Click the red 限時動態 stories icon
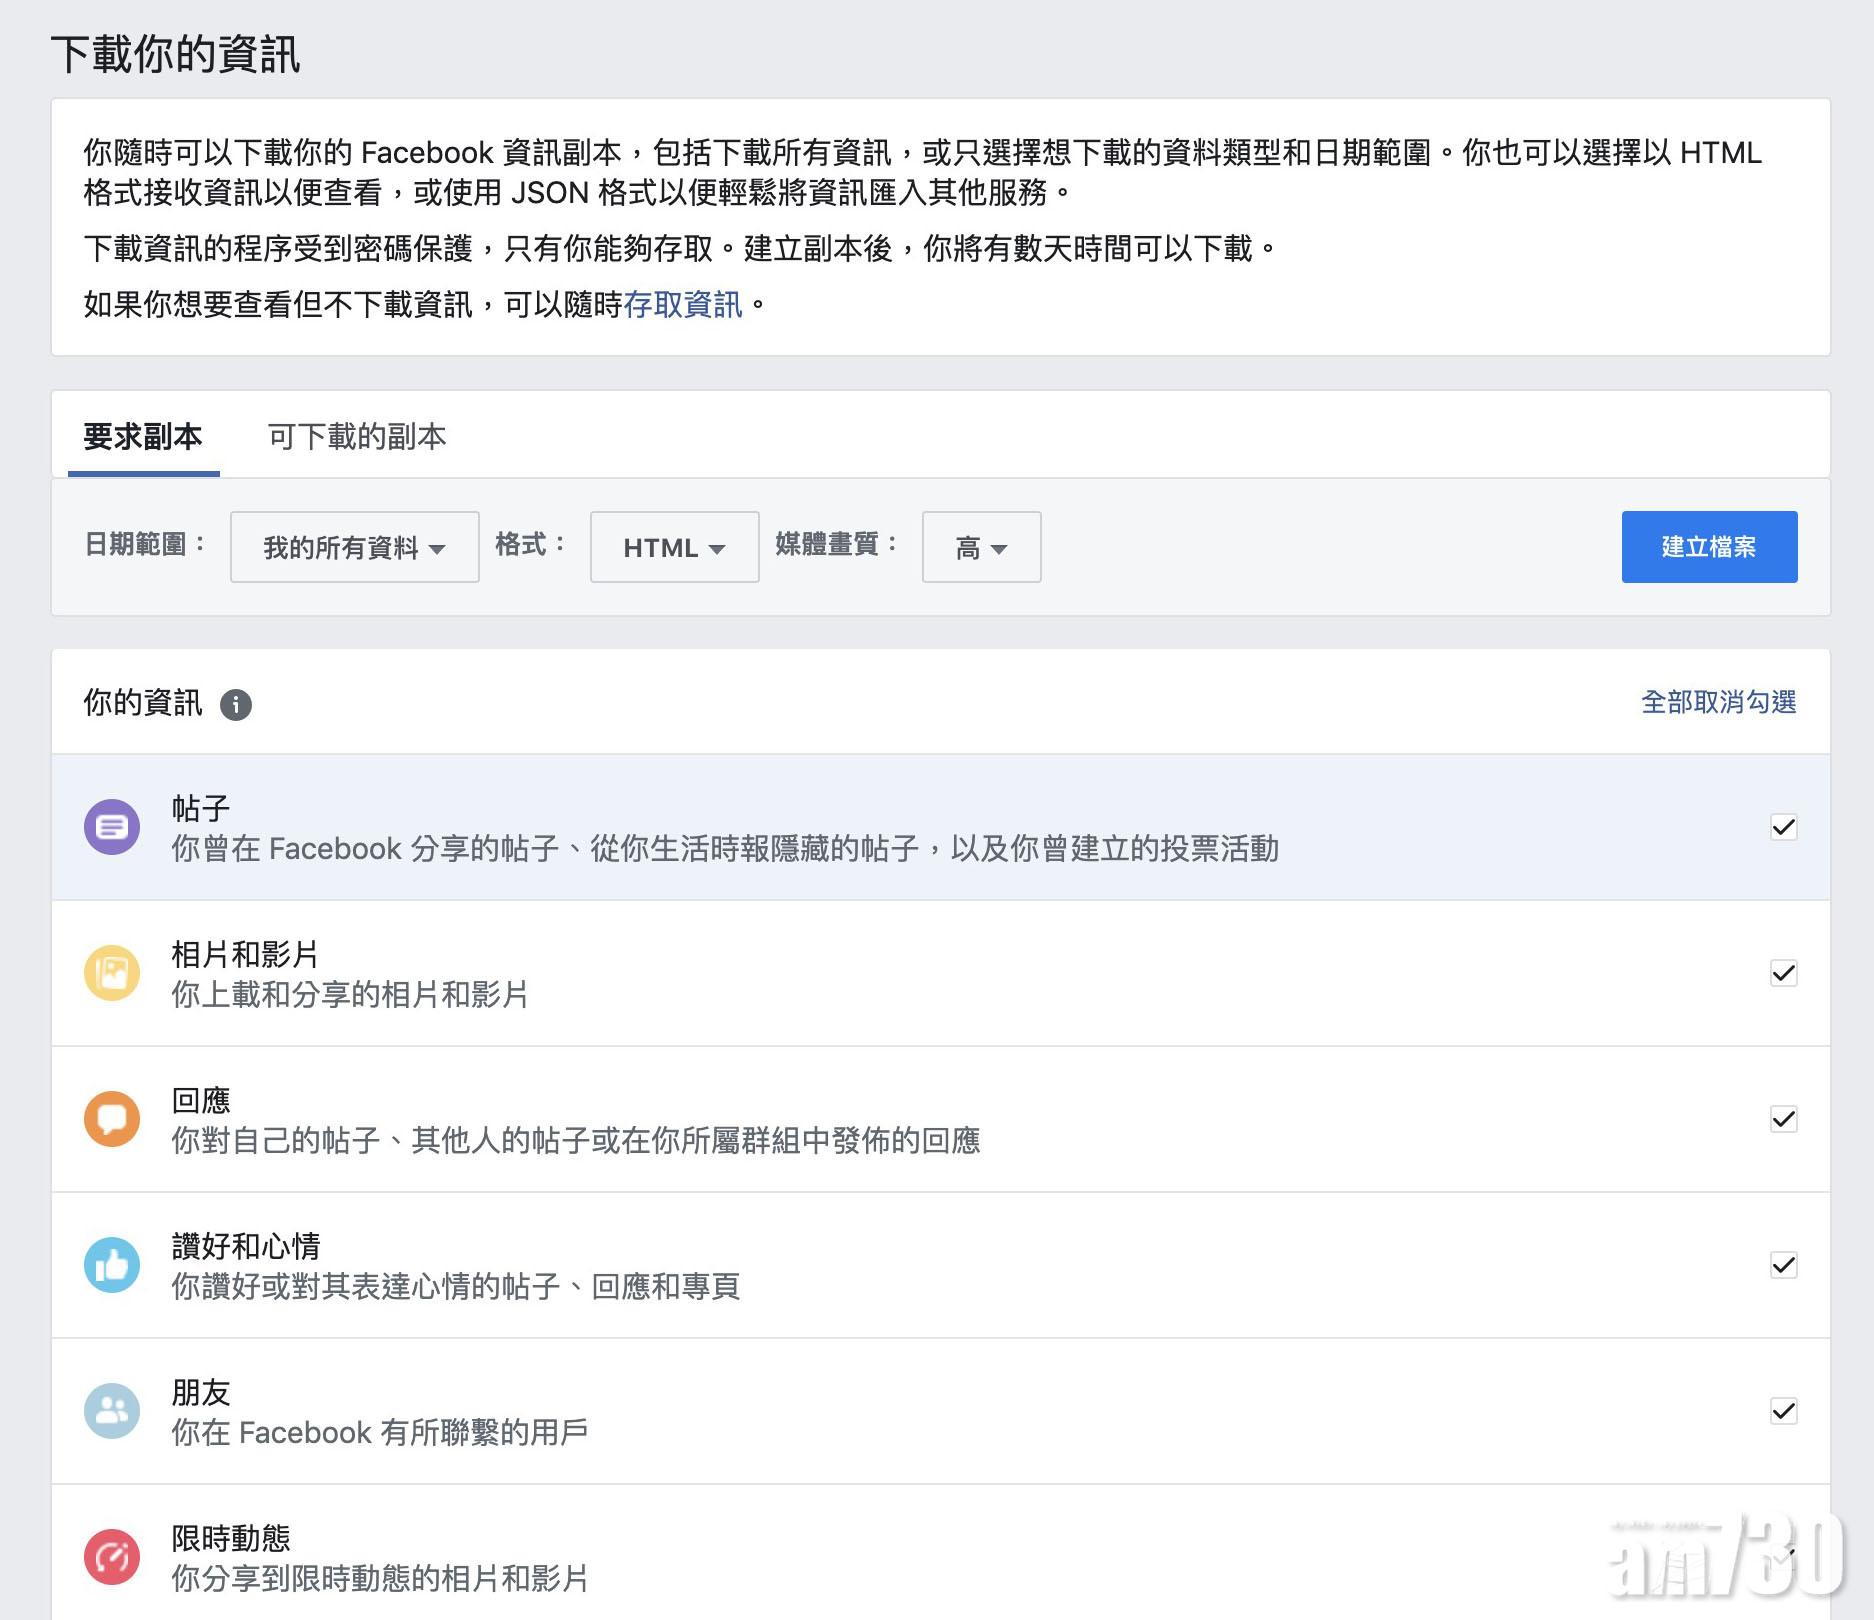Image resolution: width=1874 pixels, height=1620 pixels. [112, 1557]
